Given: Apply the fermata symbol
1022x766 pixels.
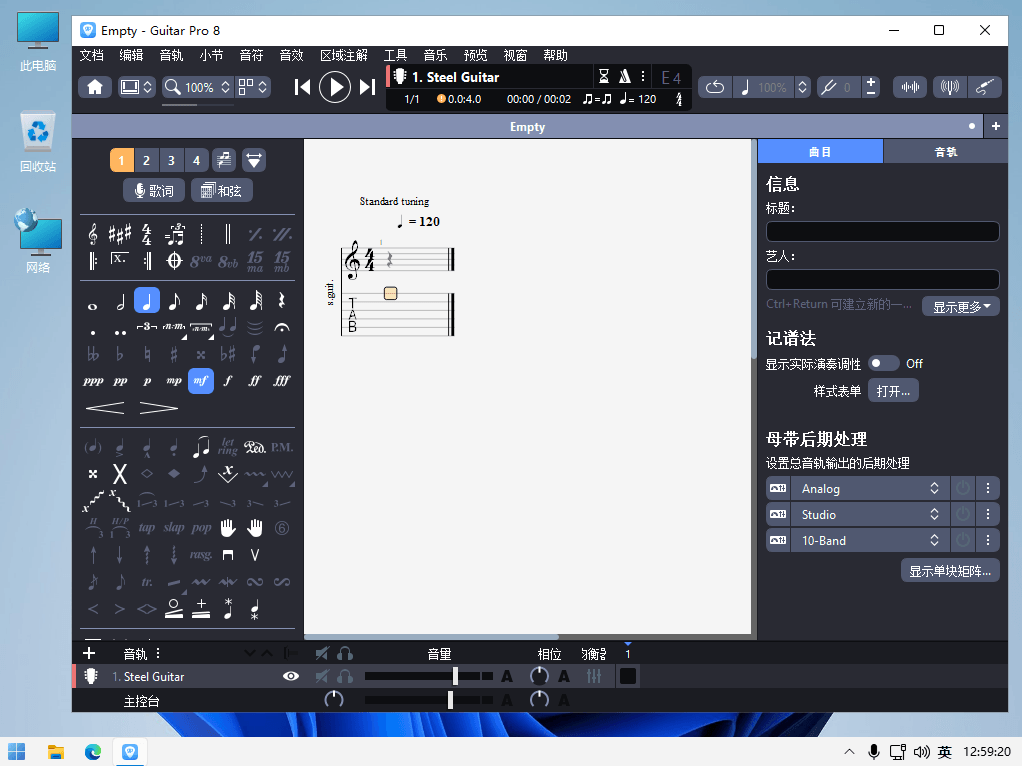Looking at the screenshot, I should 282,327.
